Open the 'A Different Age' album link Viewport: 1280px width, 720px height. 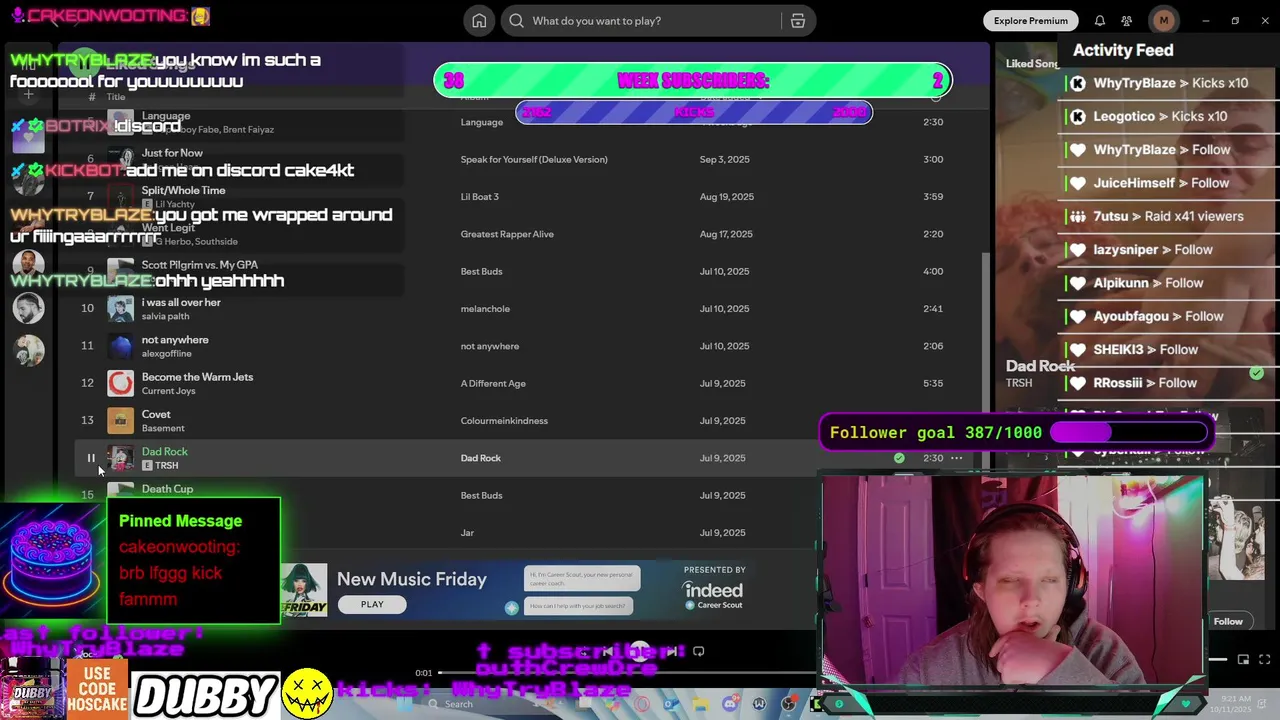pos(493,383)
